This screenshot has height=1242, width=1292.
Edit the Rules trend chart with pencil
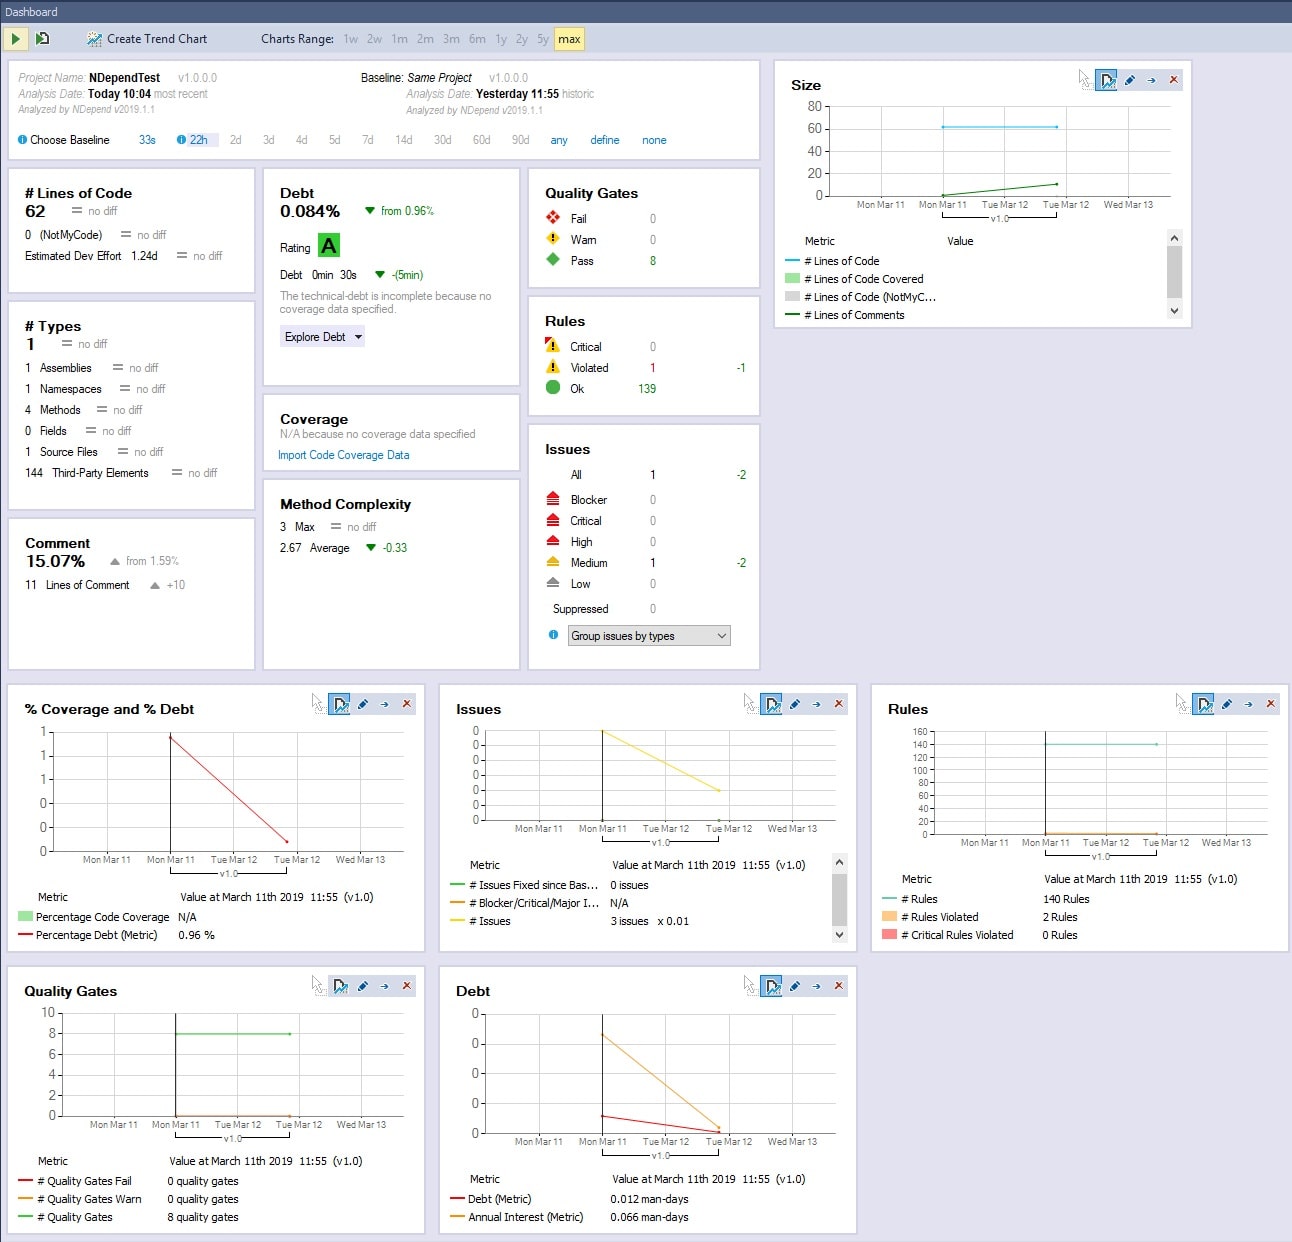pyautogui.click(x=1227, y=704)
